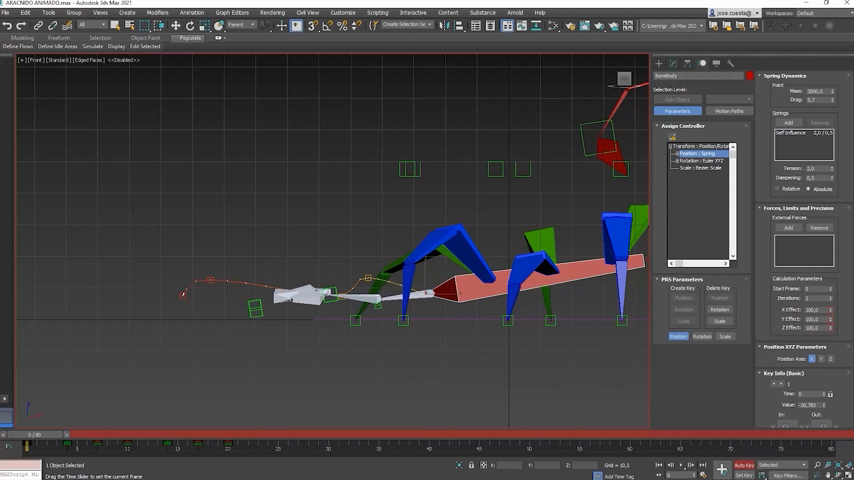Screen dimensions: 854x480
Task: Click the Mass spinner arrows
Action: tap(832, 92)
